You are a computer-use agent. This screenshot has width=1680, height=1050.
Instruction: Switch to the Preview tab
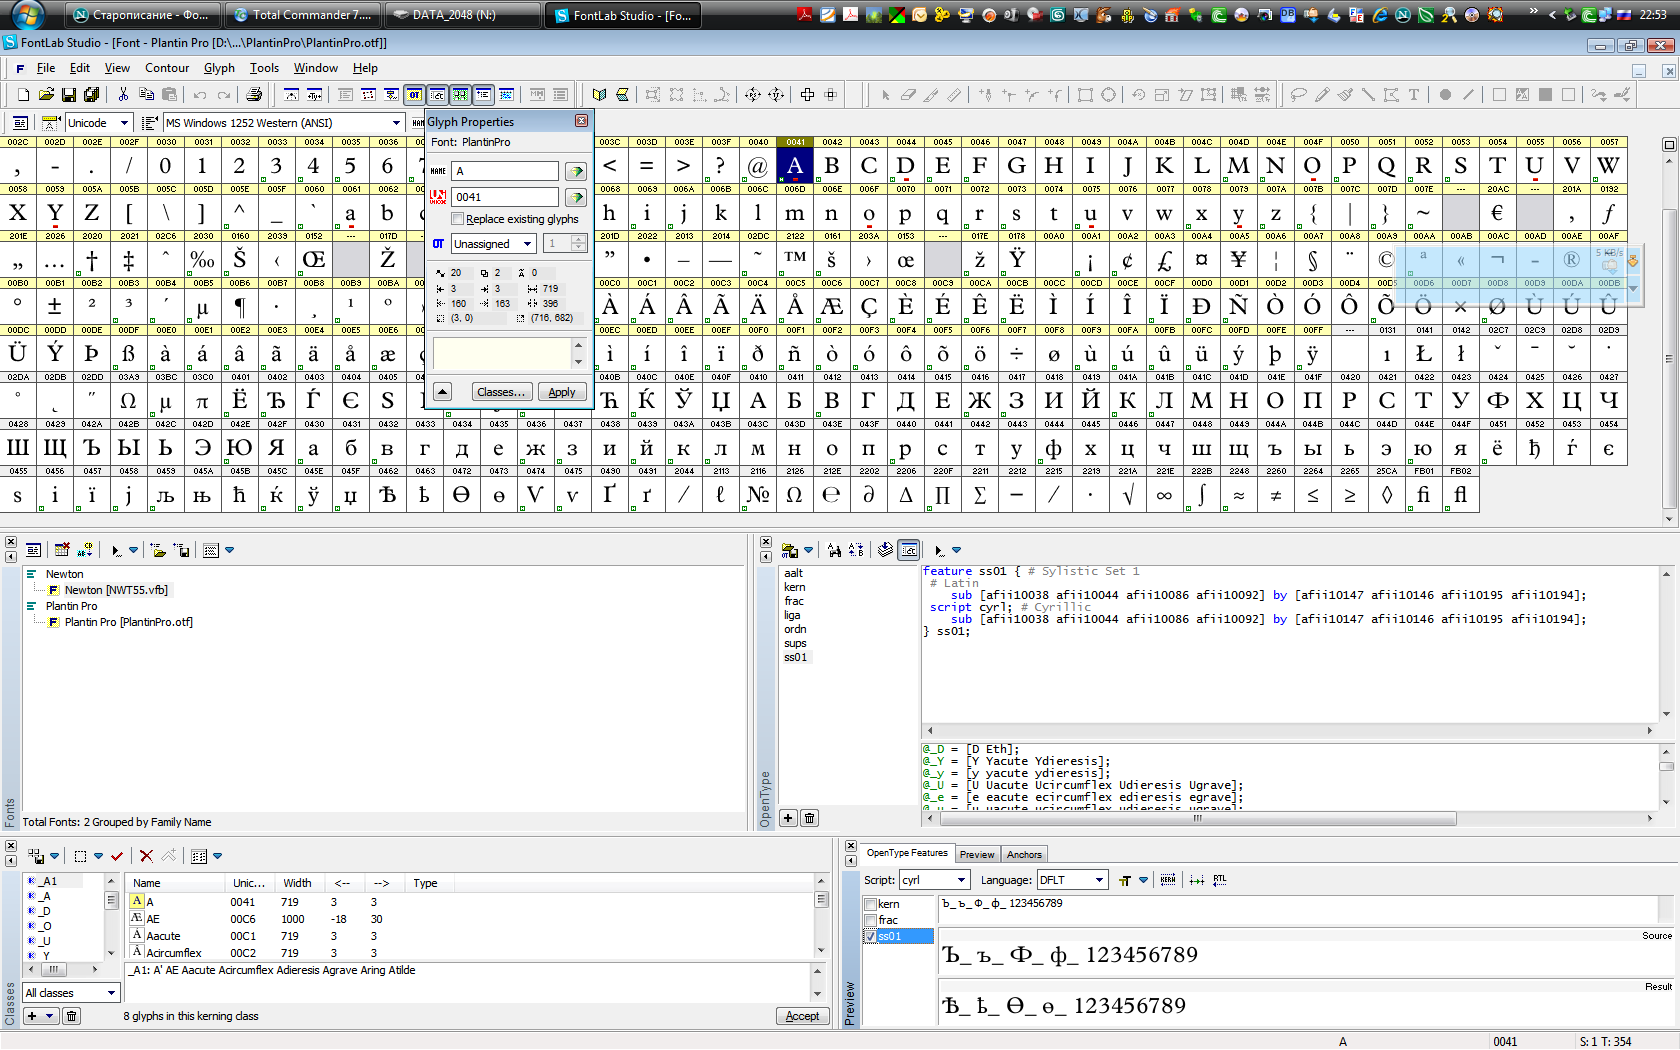click(977, 854)
